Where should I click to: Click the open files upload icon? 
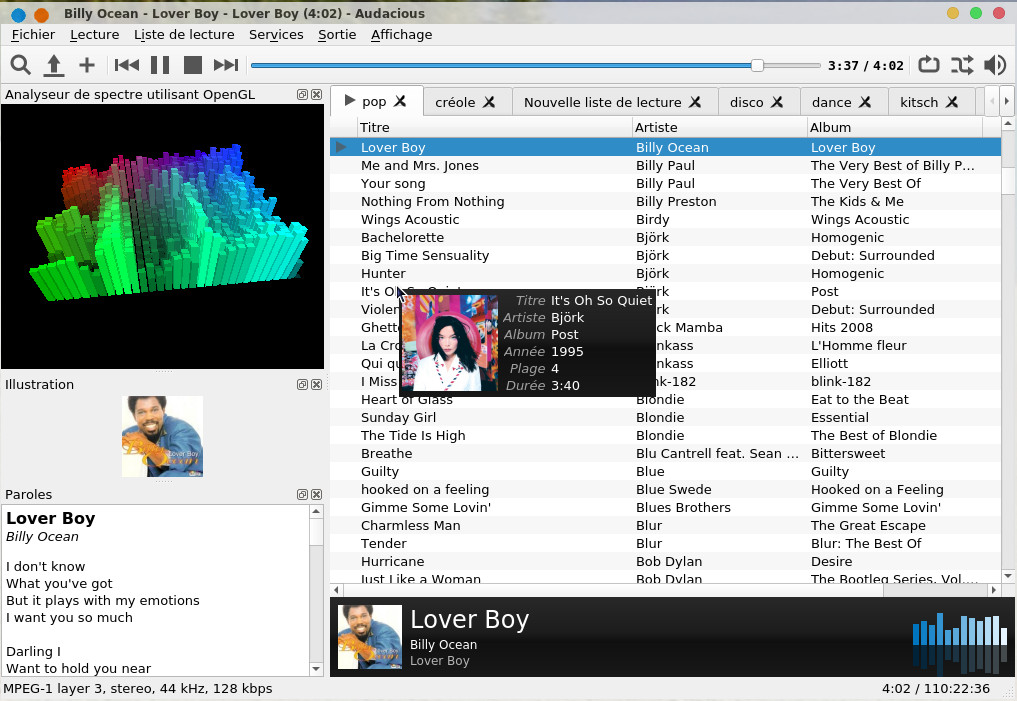pyautogui.click(x=54, y=66)
